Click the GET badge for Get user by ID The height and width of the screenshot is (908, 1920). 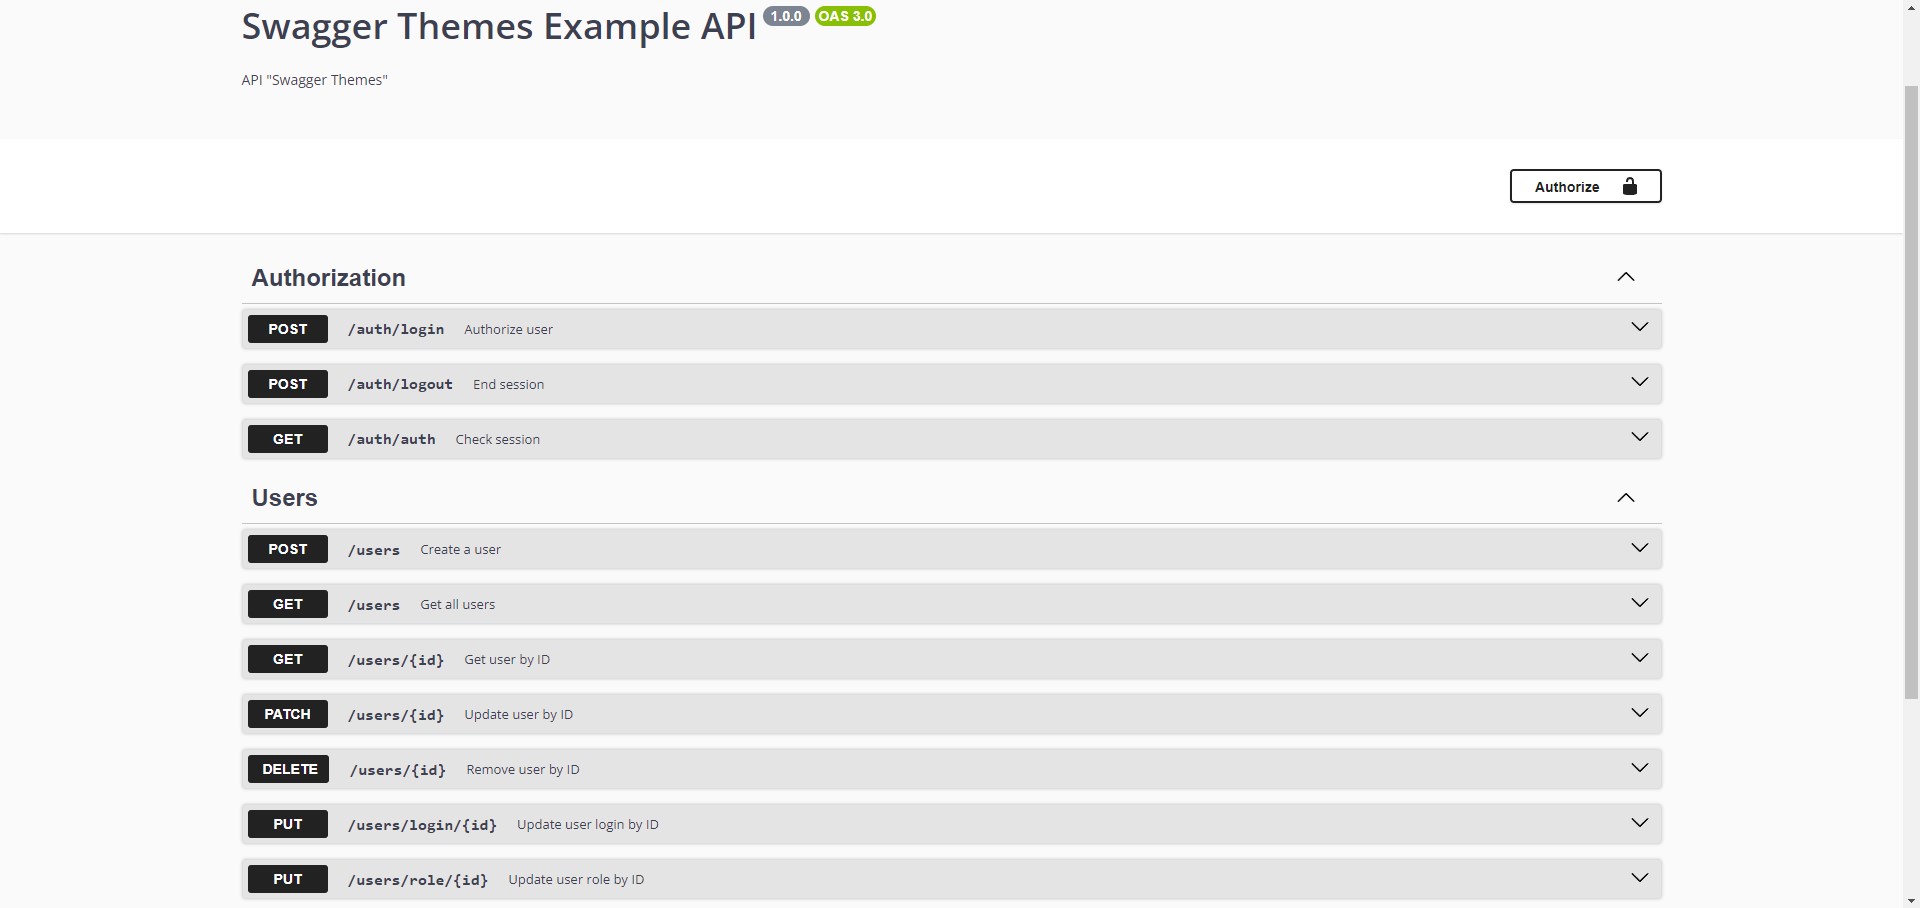point(288,659)
